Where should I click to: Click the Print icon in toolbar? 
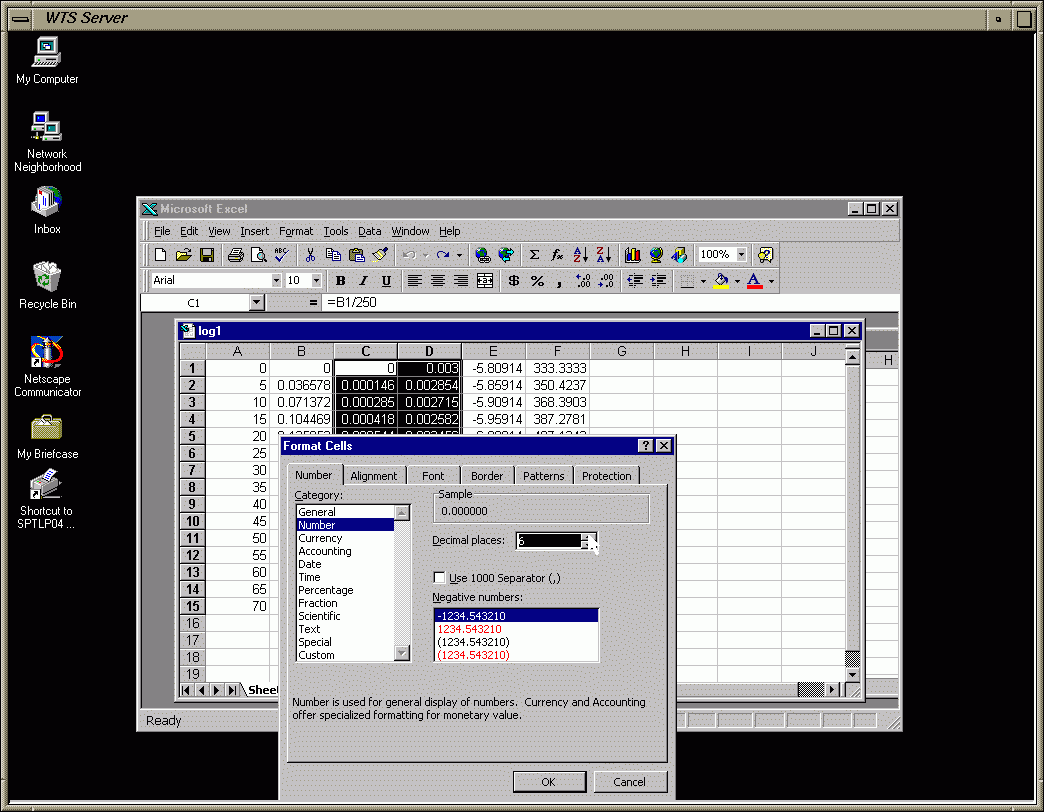click(235, 255)
